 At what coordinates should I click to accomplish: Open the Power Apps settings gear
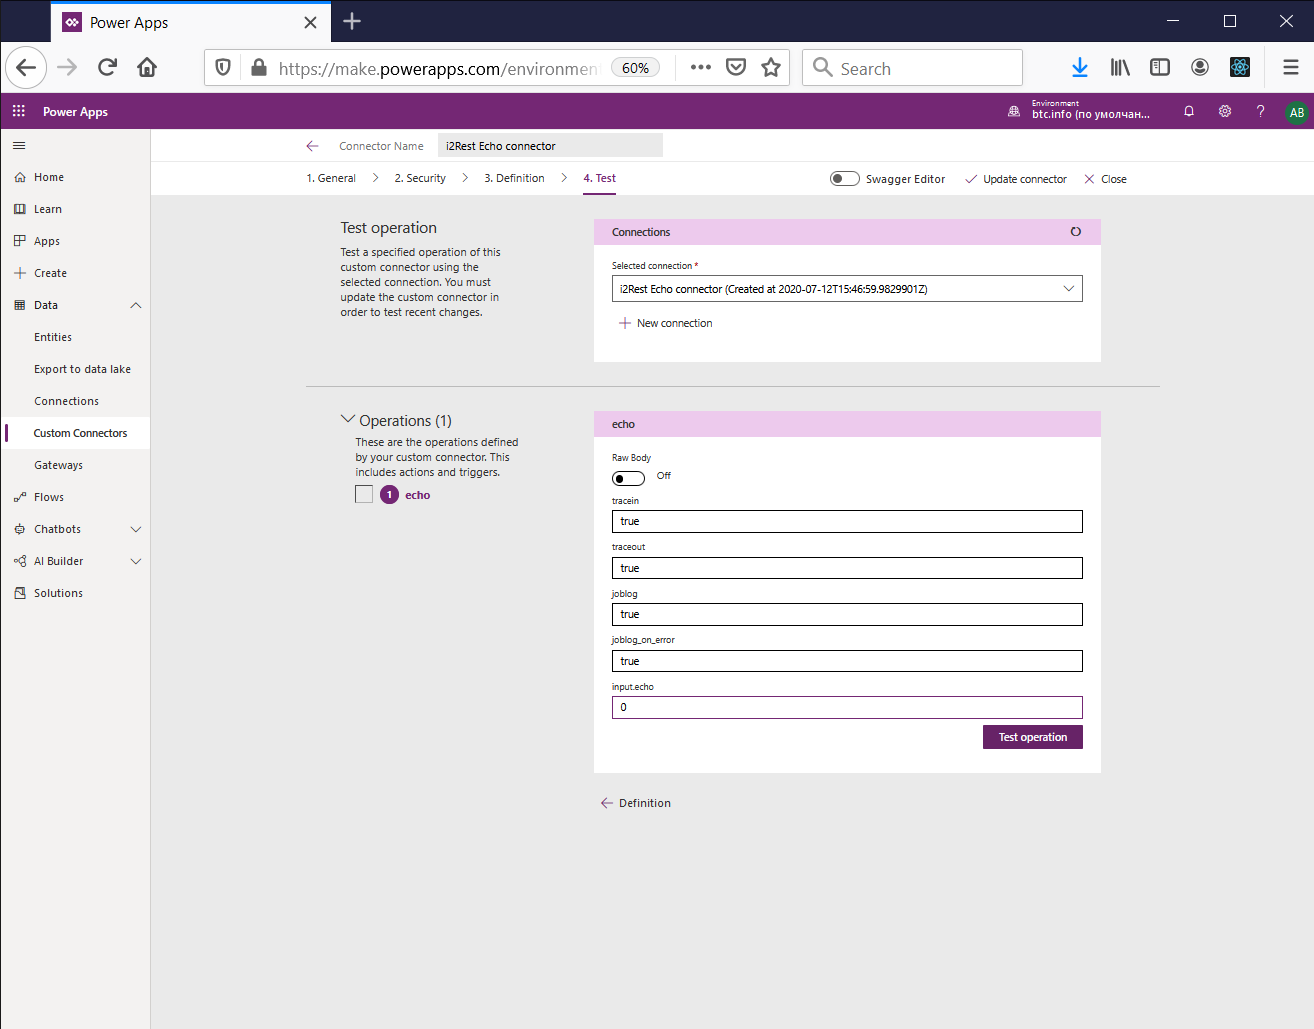point(1225,111)
